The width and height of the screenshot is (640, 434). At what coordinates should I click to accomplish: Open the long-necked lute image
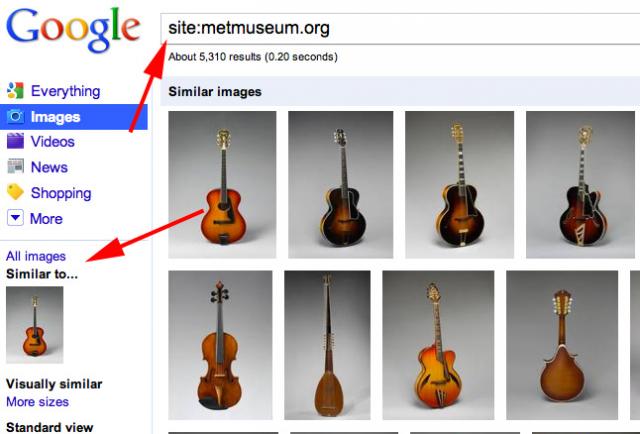click(x=327, y=344)
